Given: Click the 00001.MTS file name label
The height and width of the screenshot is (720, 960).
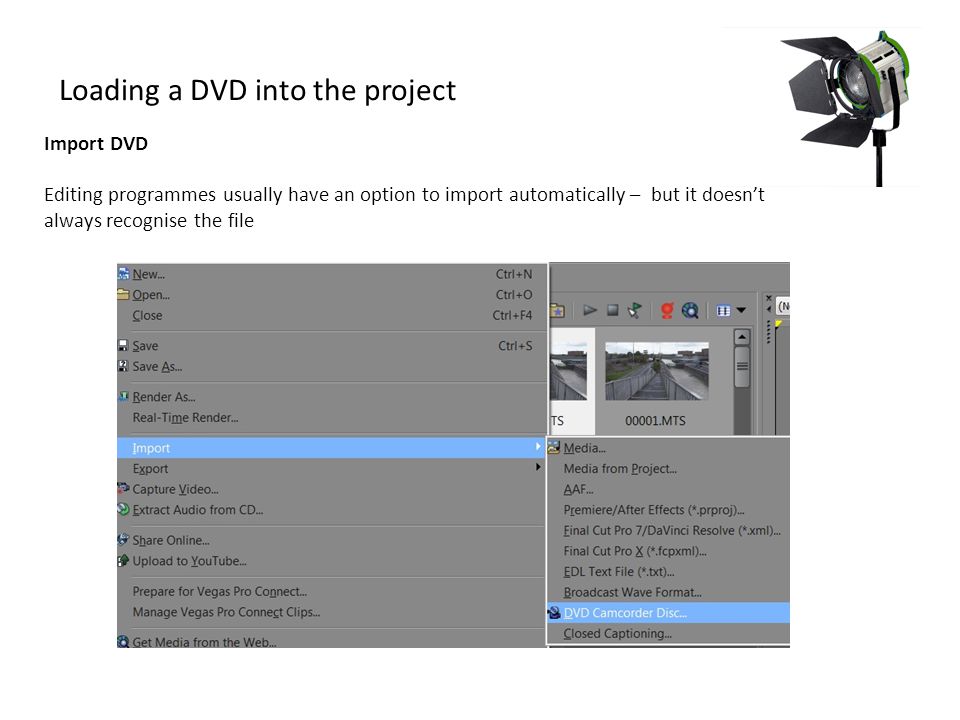Looking at the screenshot, I should 655,421.
